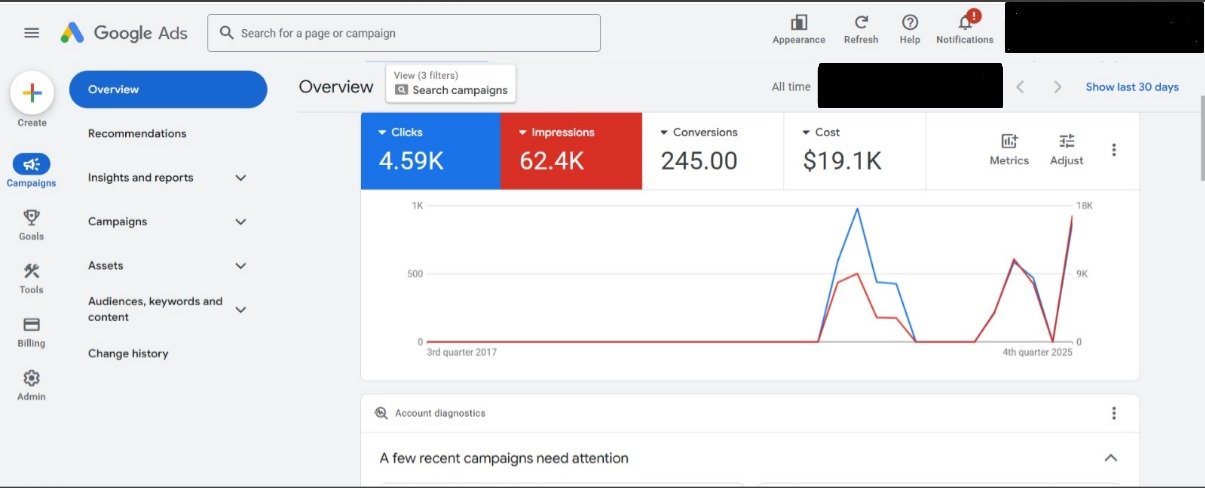Screen dimensions: 1205x488
Task: Select Recommendations in the left menu
Action: coord(137,134)
